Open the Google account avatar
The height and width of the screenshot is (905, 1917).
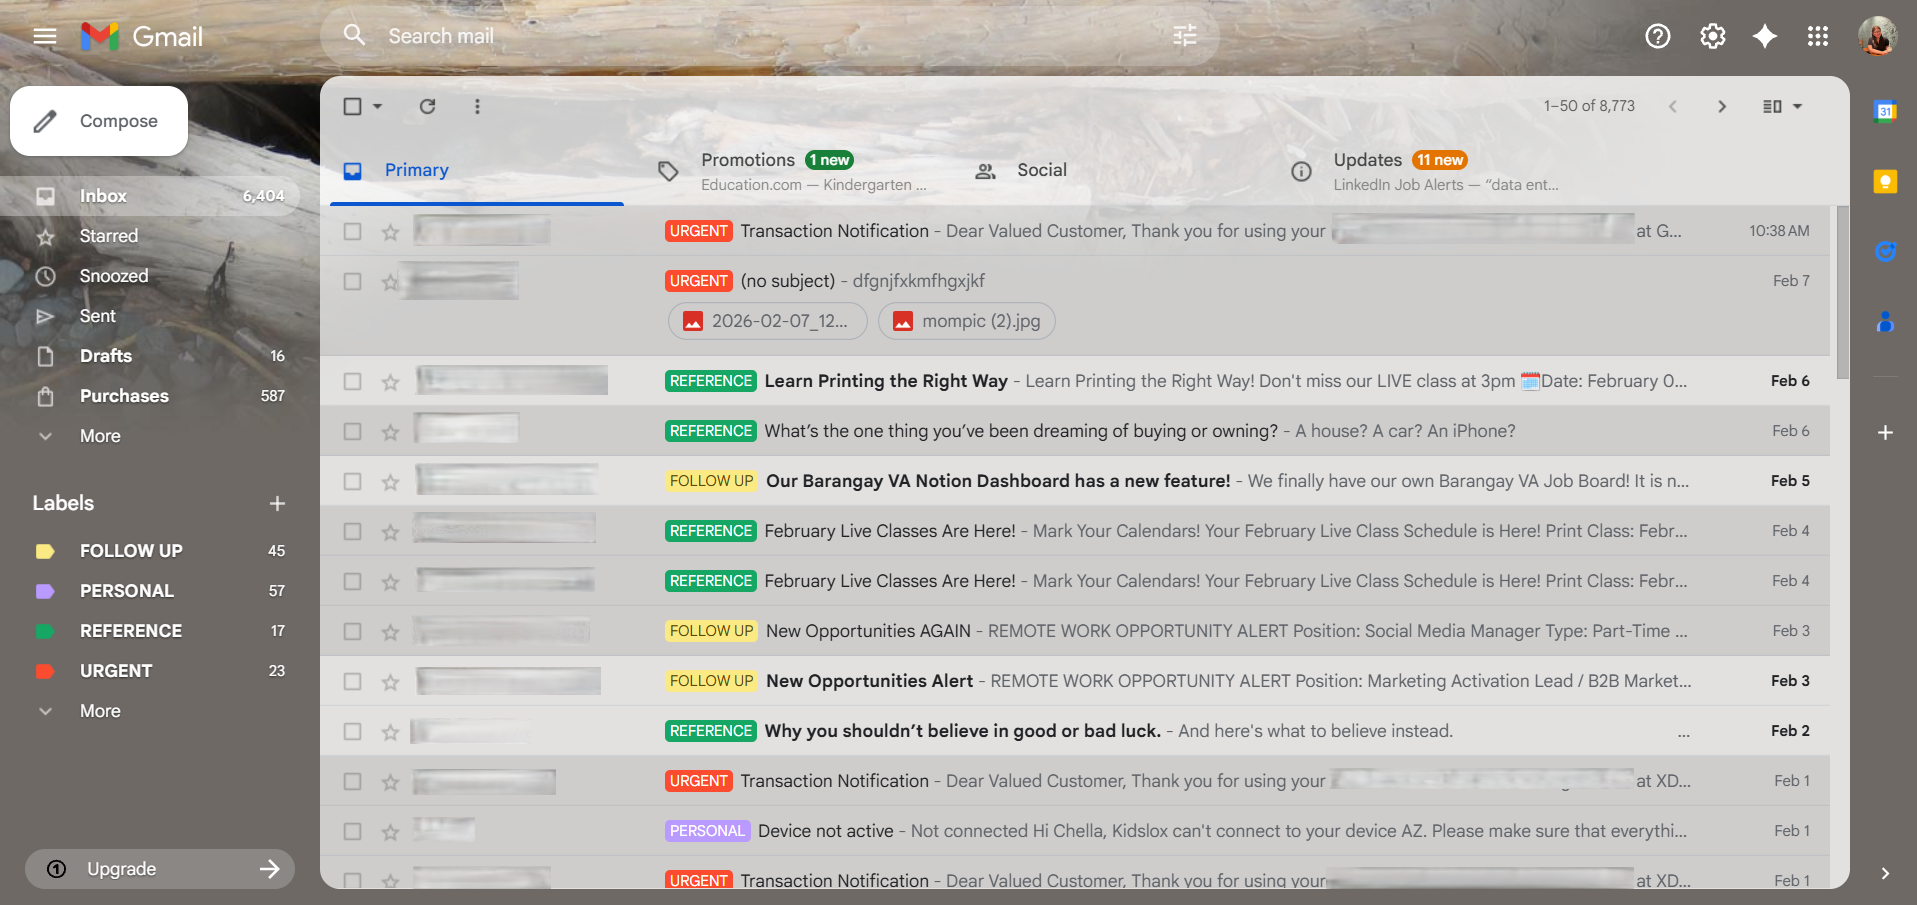1877,37
